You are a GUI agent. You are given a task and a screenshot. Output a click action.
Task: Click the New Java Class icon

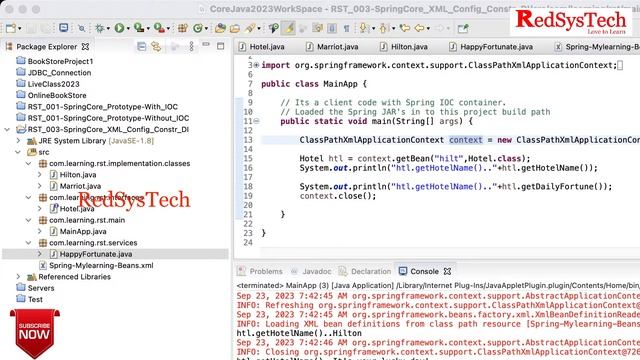point(198,28)
